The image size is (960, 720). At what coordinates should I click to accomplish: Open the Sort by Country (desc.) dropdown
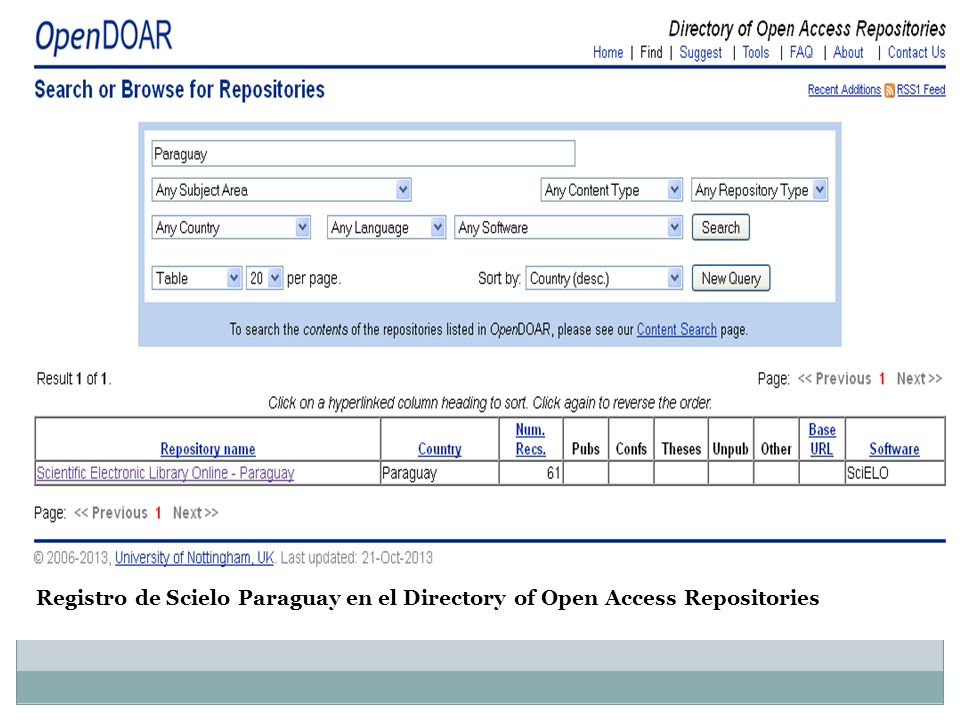(x=604, y=278)
